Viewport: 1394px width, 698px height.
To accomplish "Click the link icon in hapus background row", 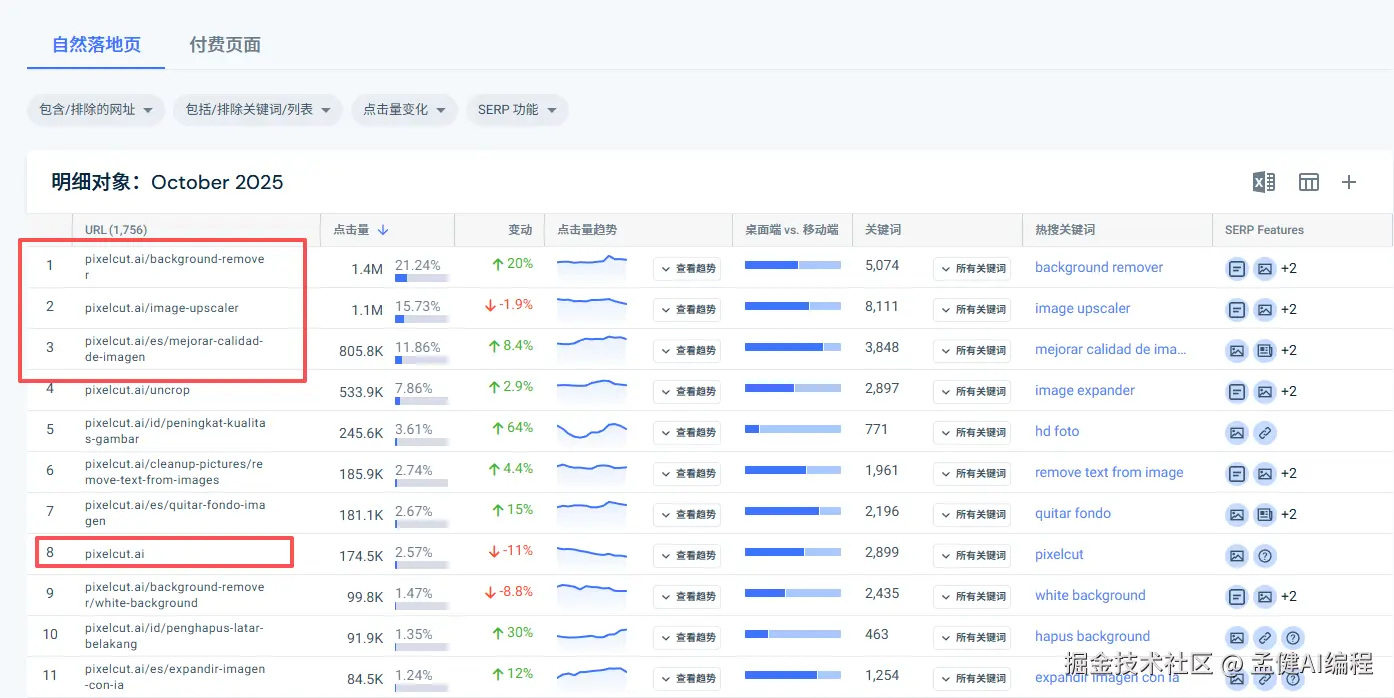I will [x=1265, y=637].
